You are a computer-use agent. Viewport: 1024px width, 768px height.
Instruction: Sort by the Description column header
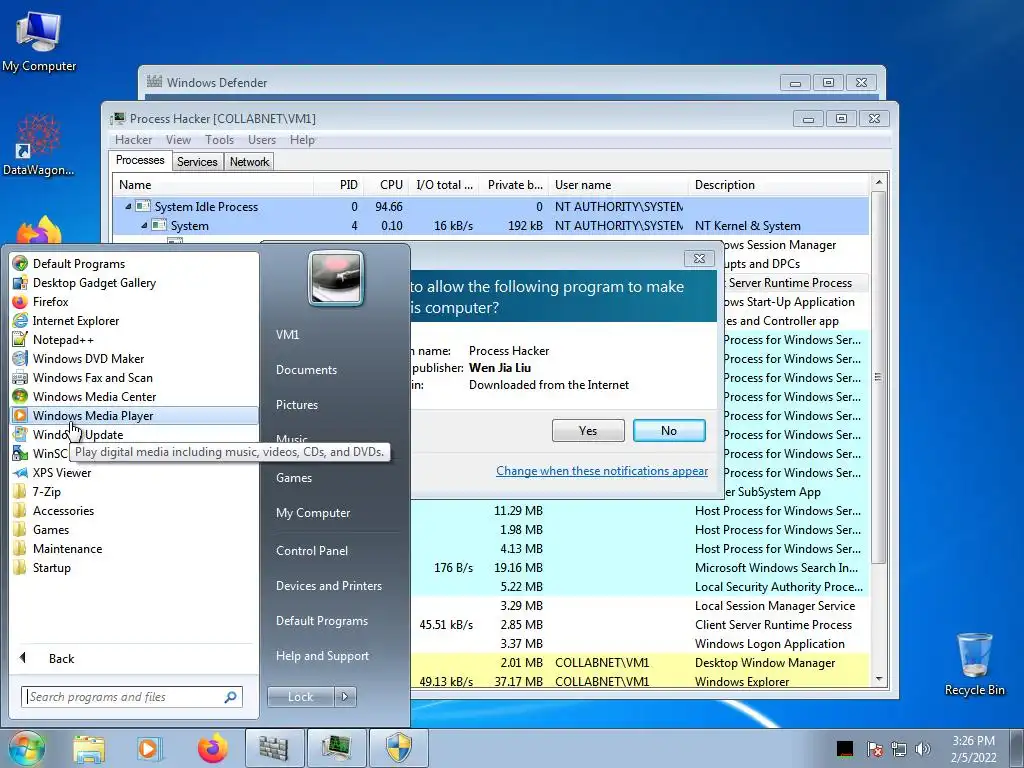tap(778, 185)
